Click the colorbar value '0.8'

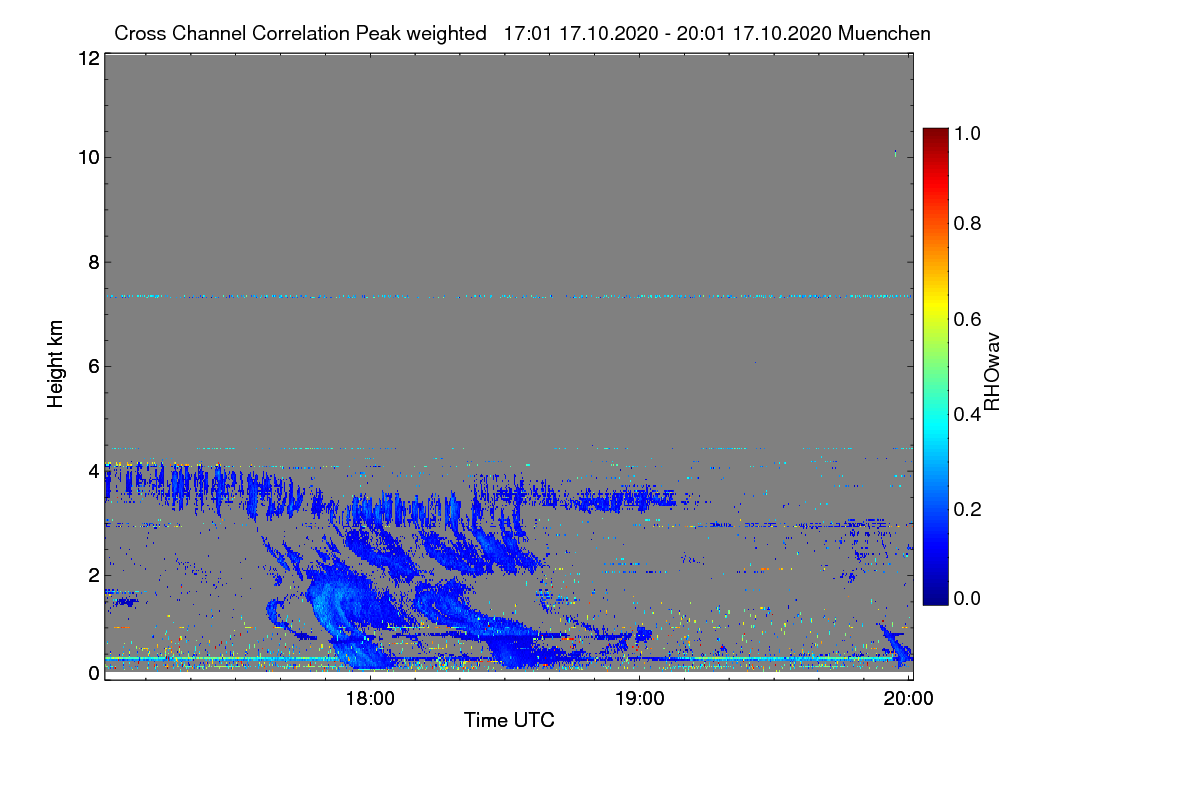(x=968, y=223)
